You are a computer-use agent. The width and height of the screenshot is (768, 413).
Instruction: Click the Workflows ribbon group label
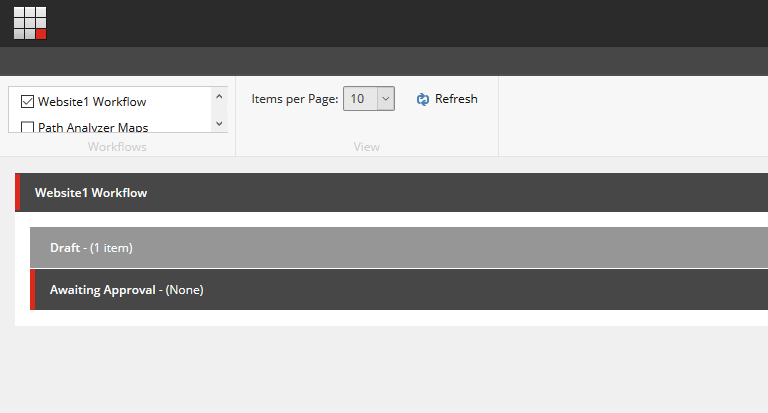[x=117, y=147]
